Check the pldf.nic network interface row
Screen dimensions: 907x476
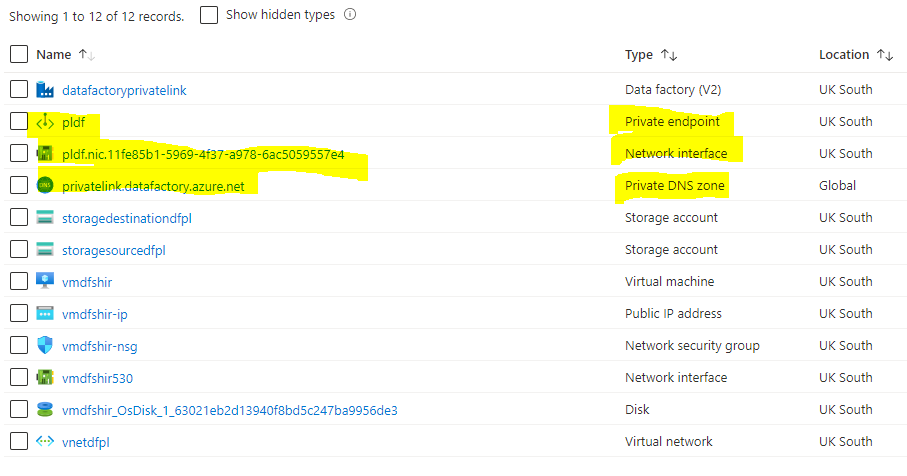tap(19, 153)
